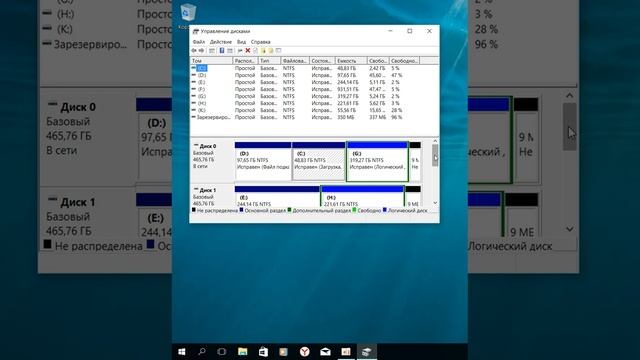This screenshot has width=640, height=360.
Task: Open Help with the blue question-mark icon
Action: [x=222, y=51]
